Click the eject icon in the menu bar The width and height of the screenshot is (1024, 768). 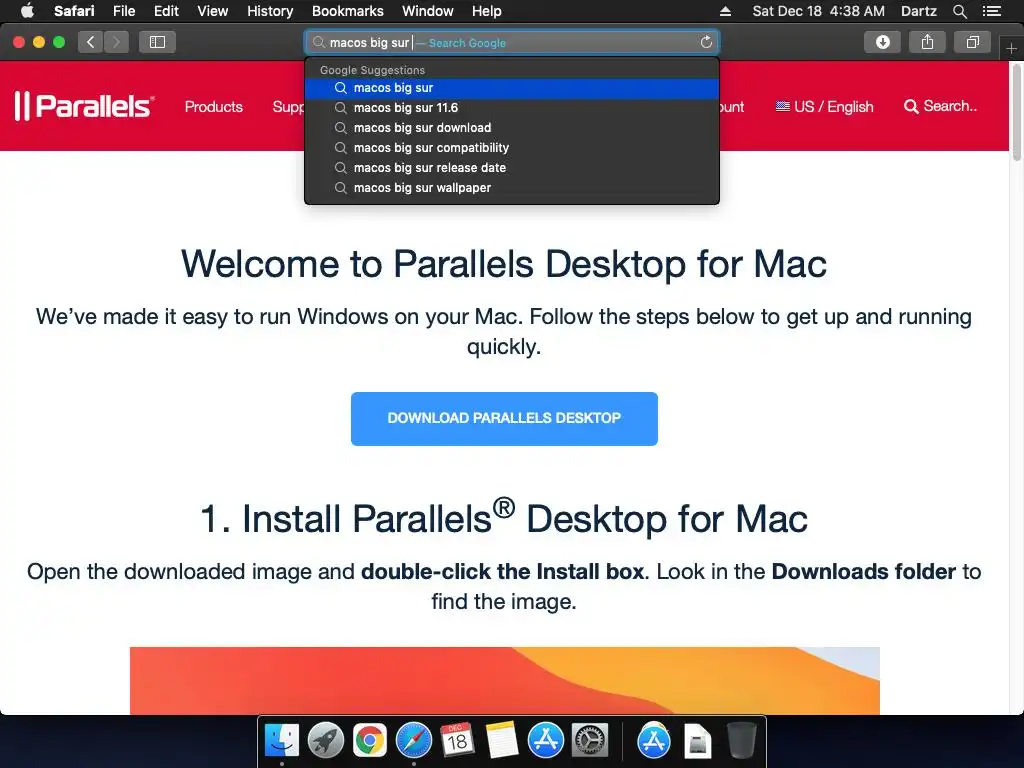(x=725, y=11)
